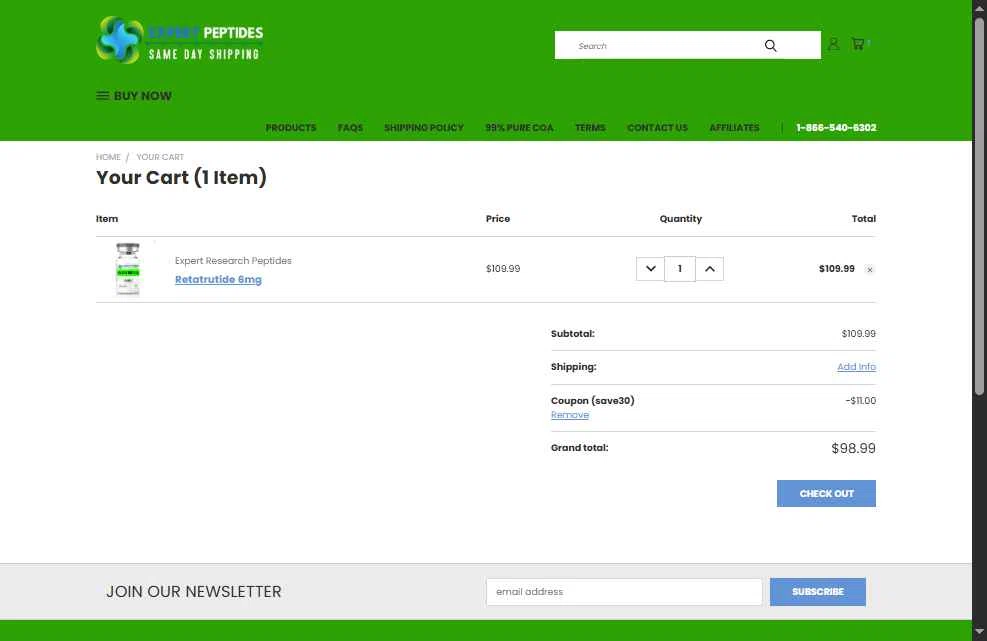
Task: Click the quantity field showing 1
Action: pos(680,269)
